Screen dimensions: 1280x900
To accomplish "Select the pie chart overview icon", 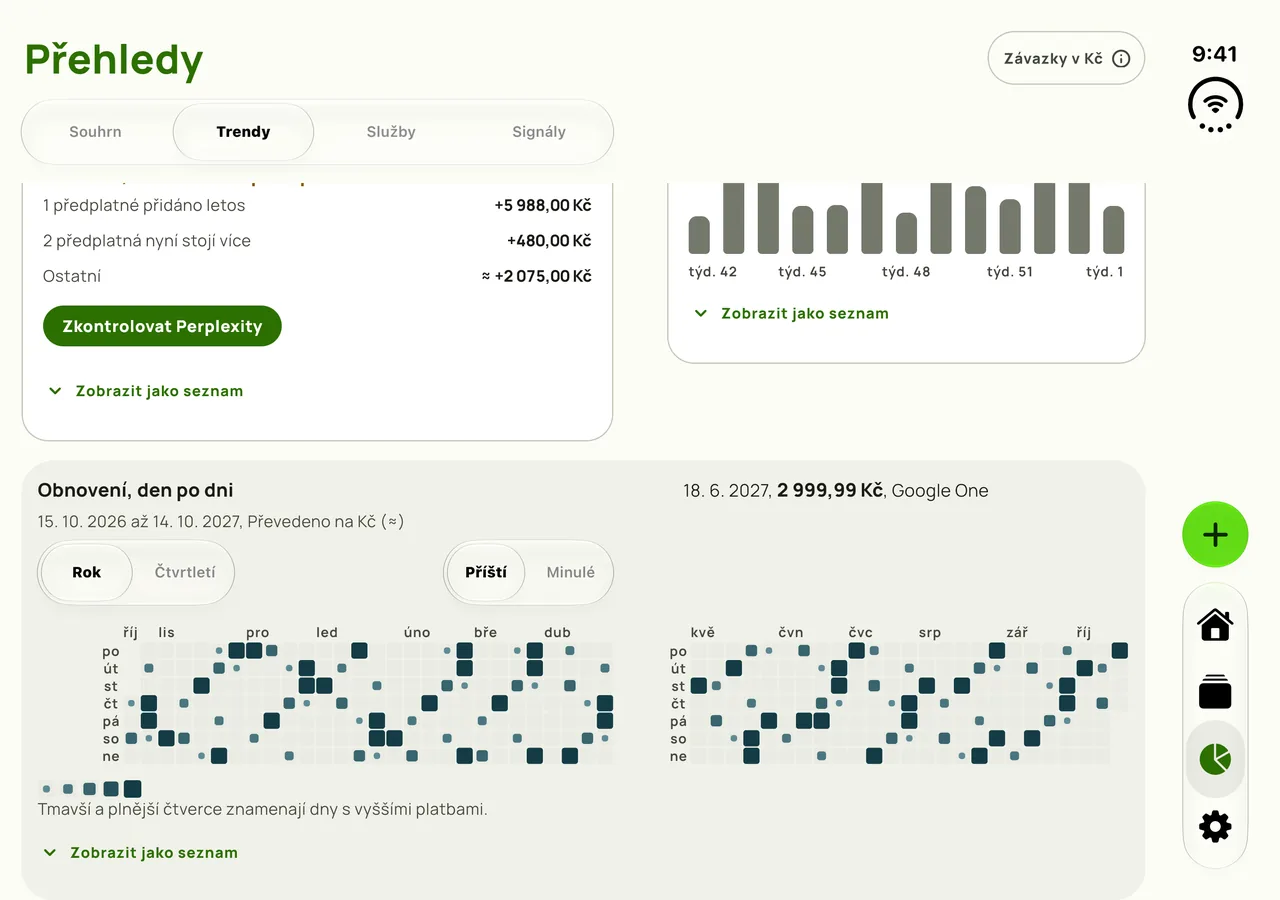I will pyautogui.click(x=1215, y=759).
